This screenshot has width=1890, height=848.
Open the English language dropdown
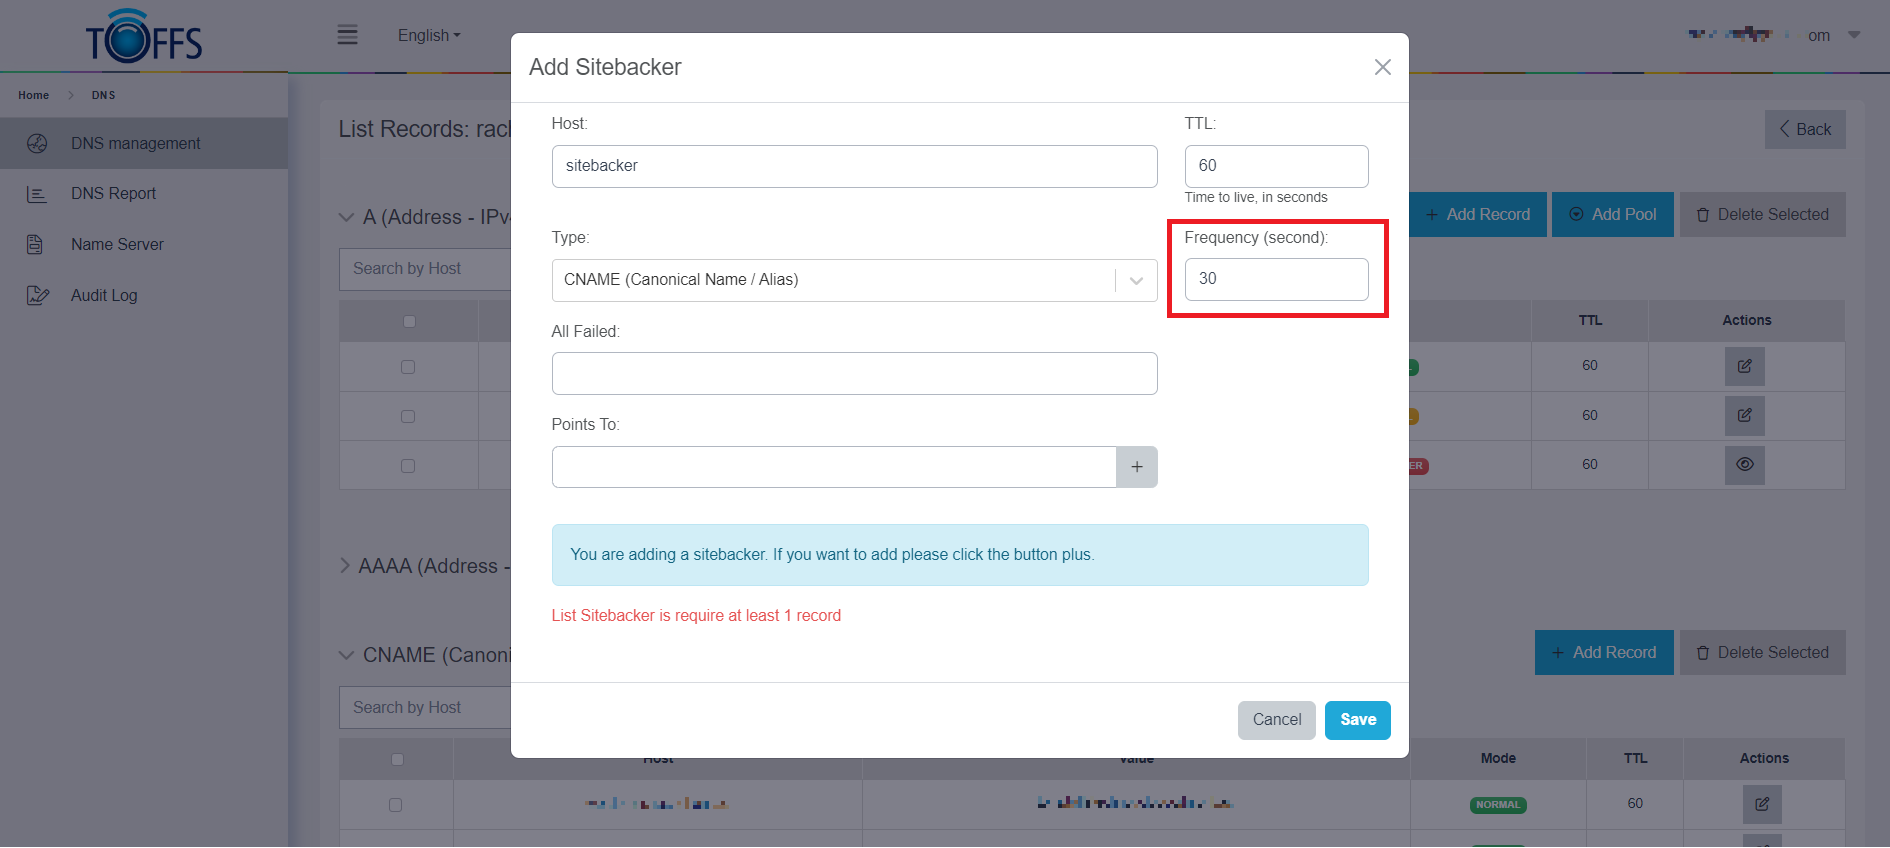[x=428, y=35]
